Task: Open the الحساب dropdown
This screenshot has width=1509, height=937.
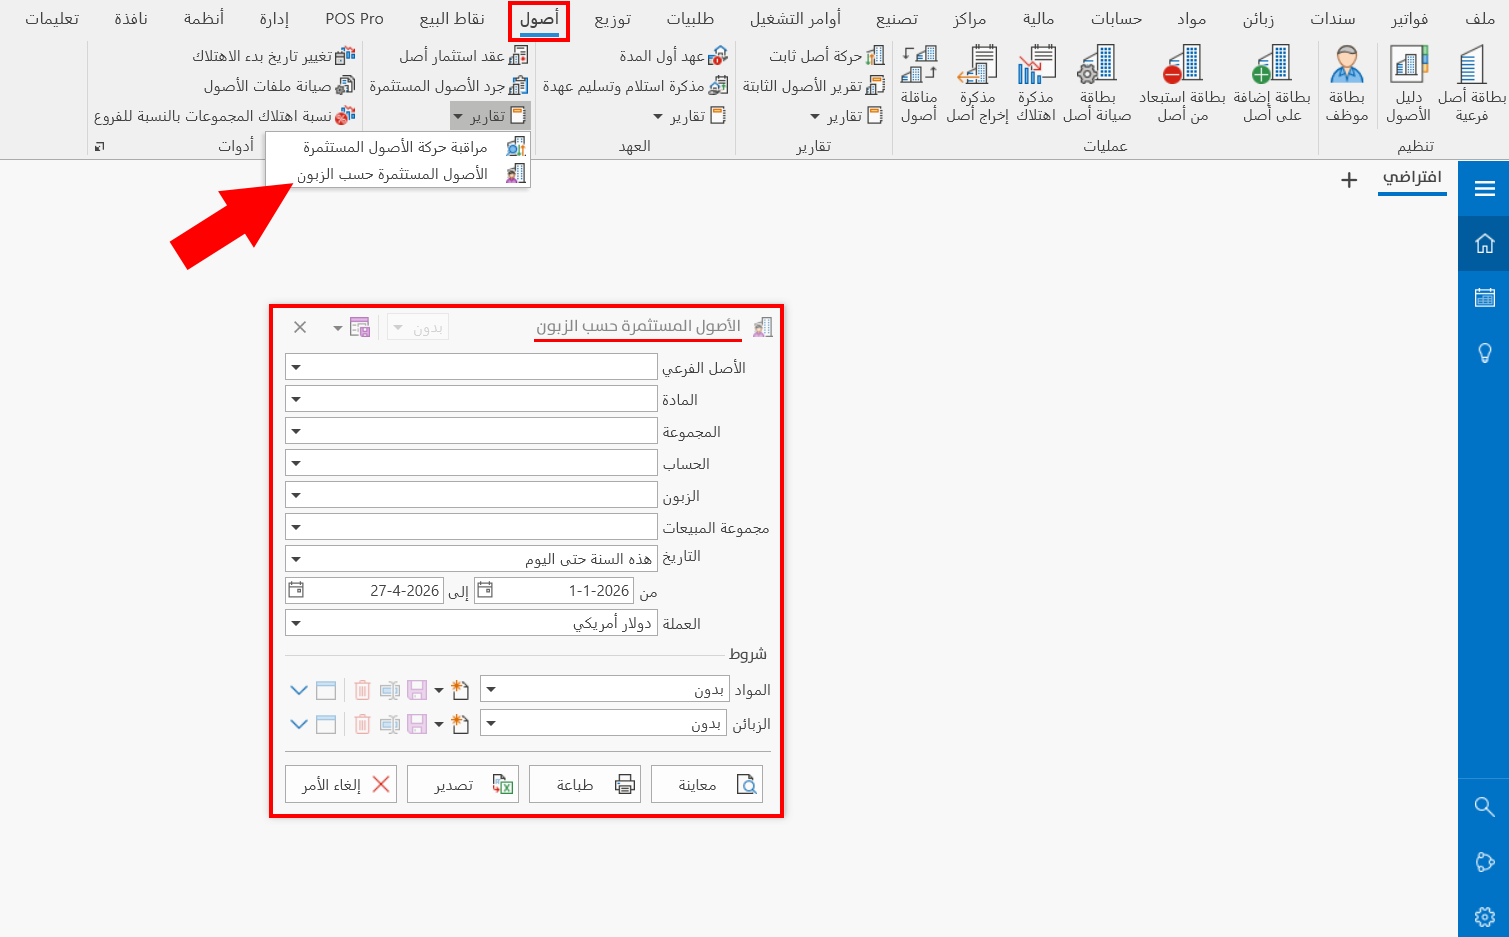Action: tap(296, 463)
